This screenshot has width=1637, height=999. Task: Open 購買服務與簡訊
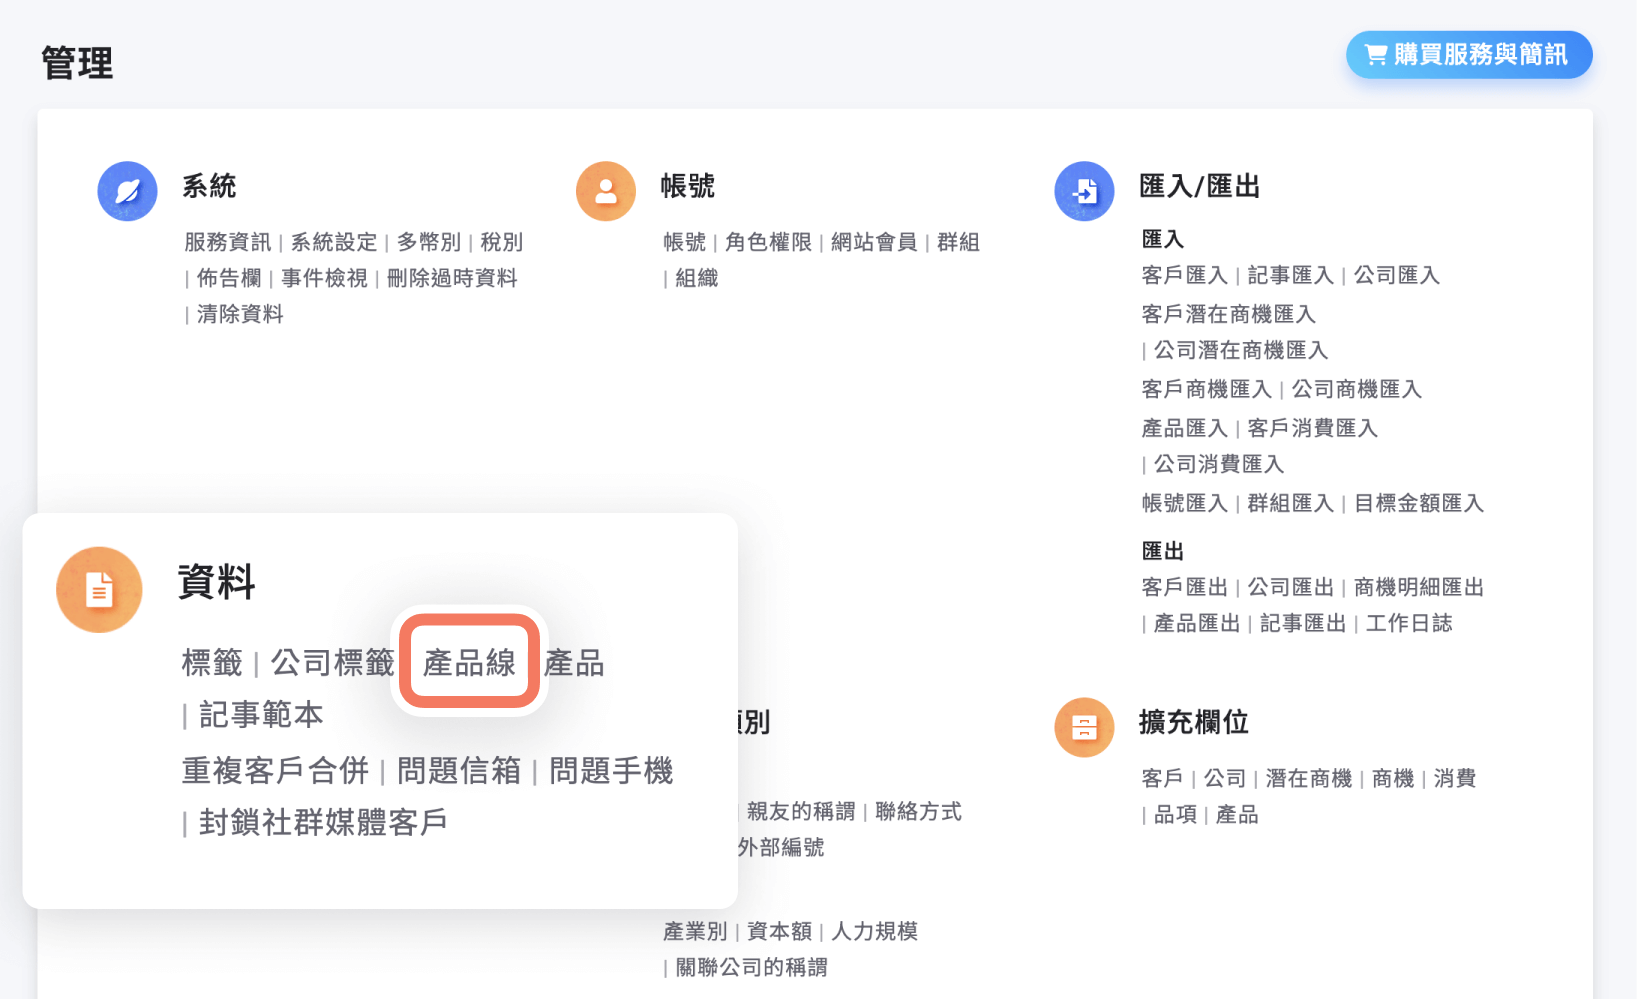pyautogui.click(x=1468, y=54)
